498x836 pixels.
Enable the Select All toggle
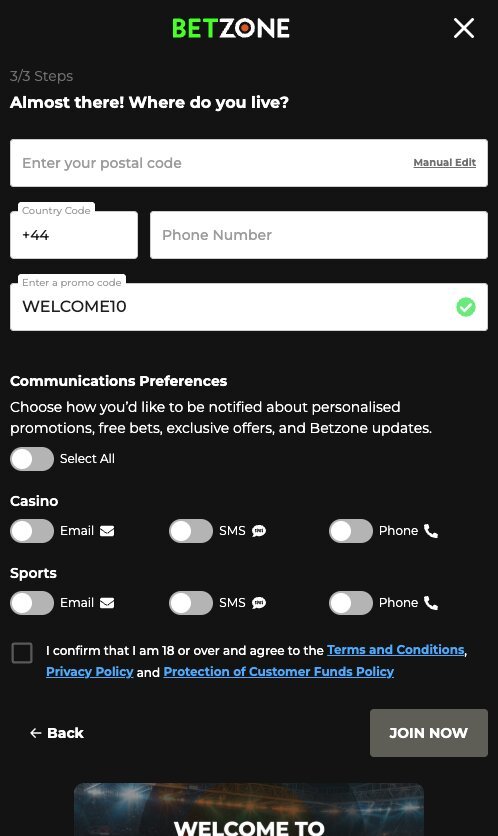32,459
